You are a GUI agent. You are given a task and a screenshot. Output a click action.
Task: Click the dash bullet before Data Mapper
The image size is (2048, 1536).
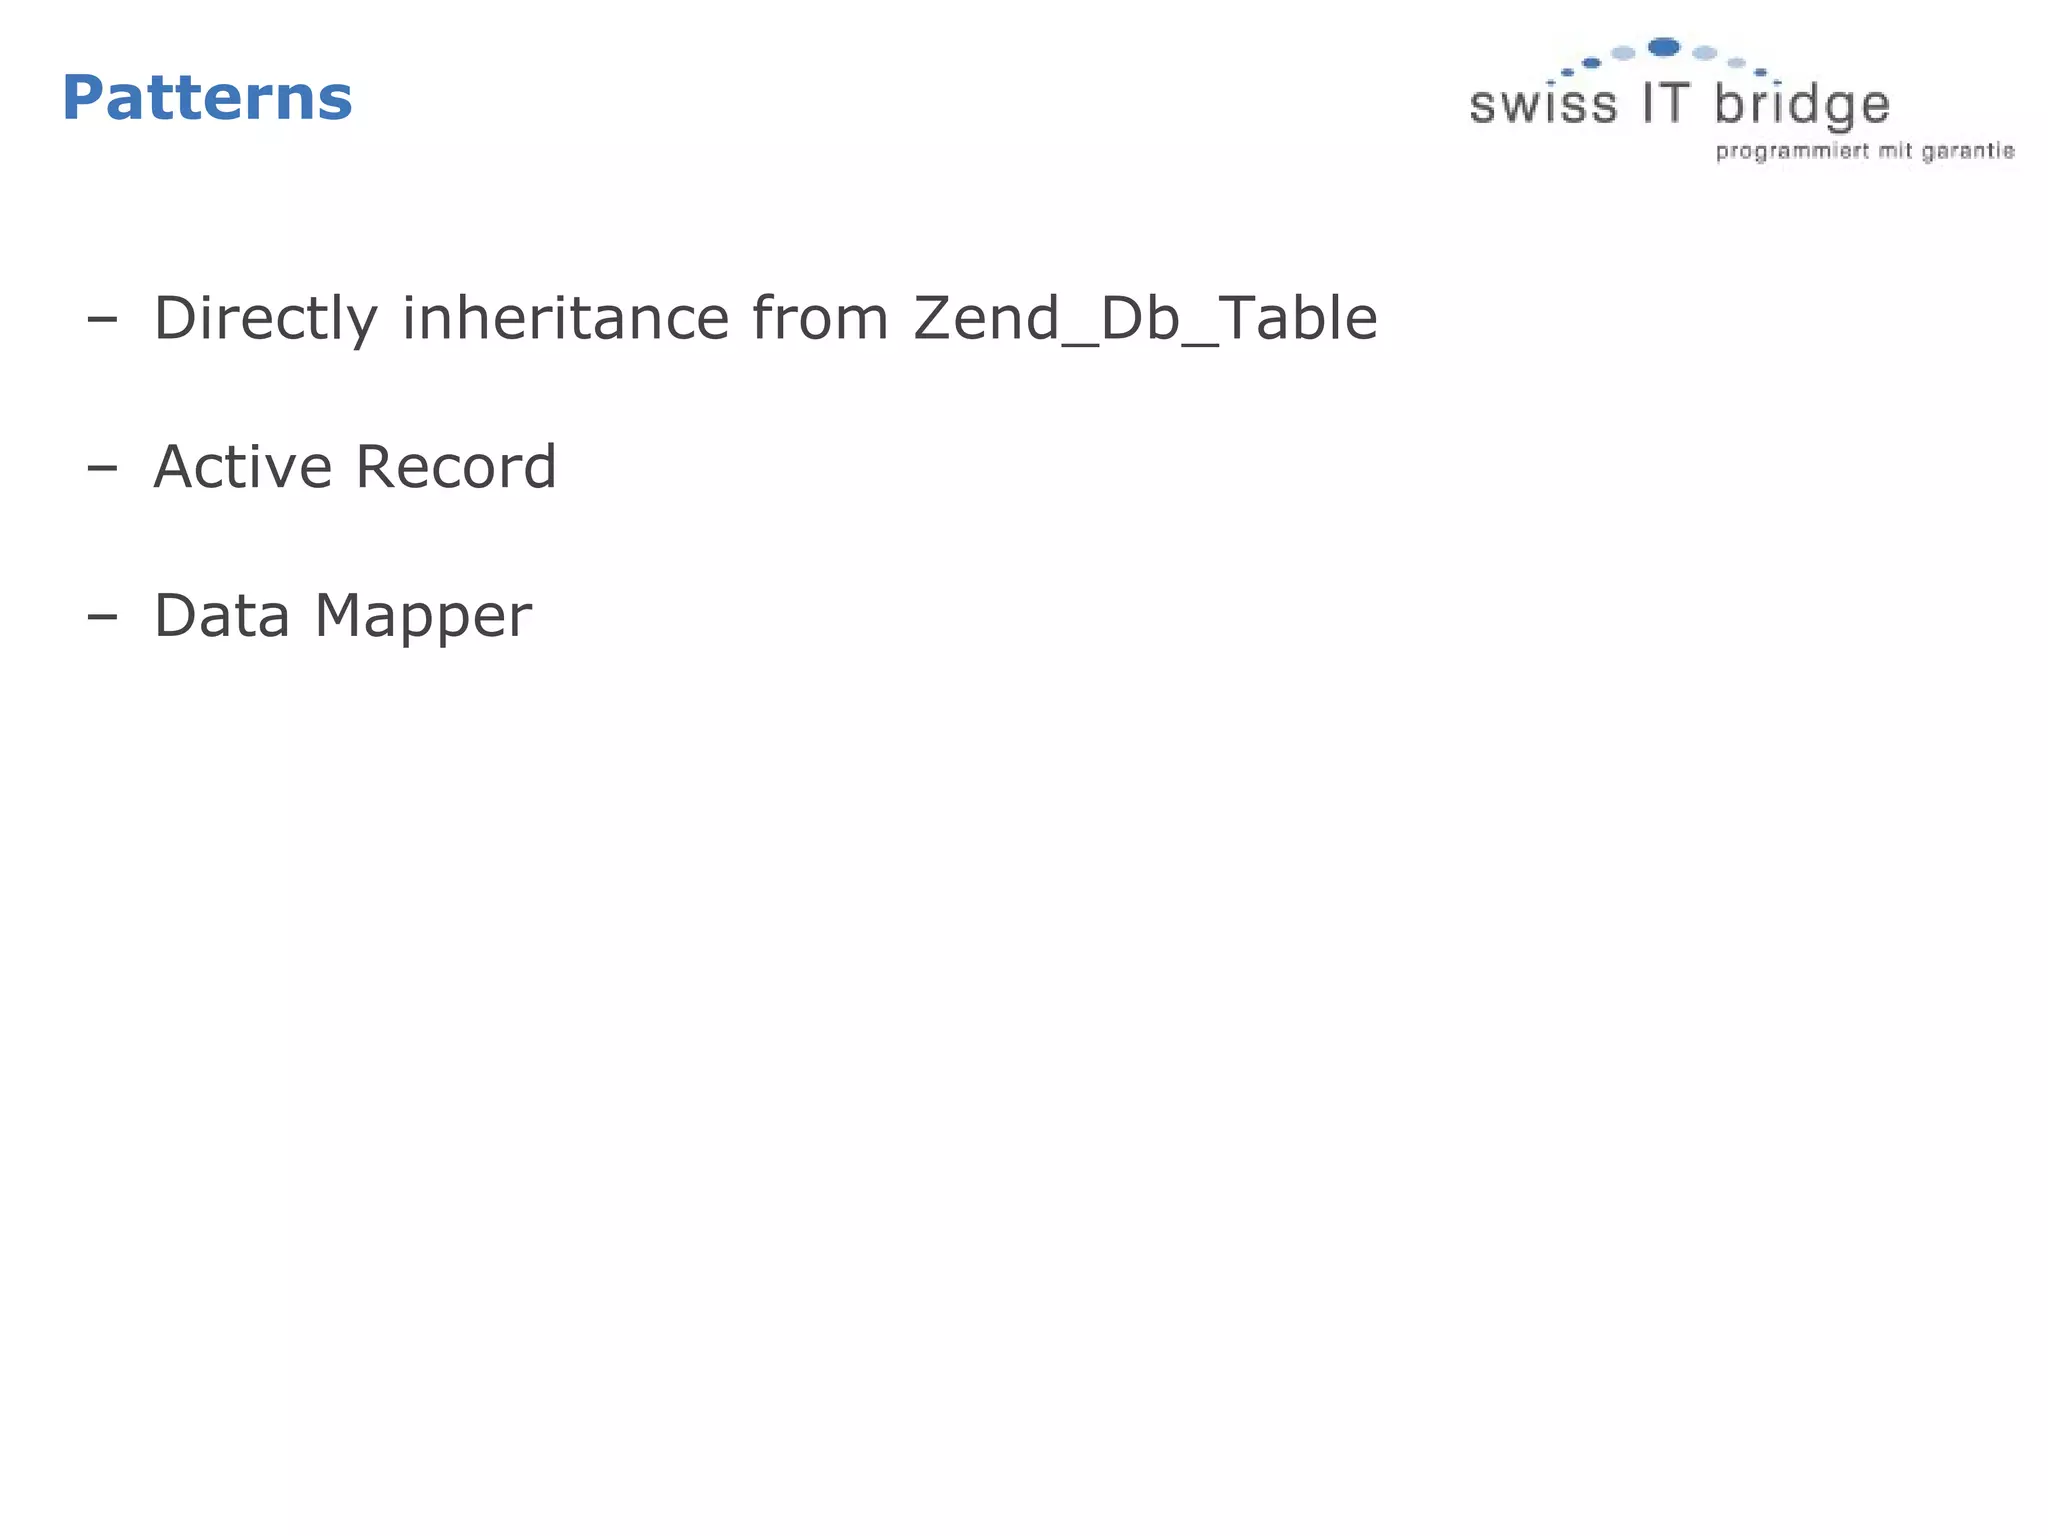click(102, 617)
